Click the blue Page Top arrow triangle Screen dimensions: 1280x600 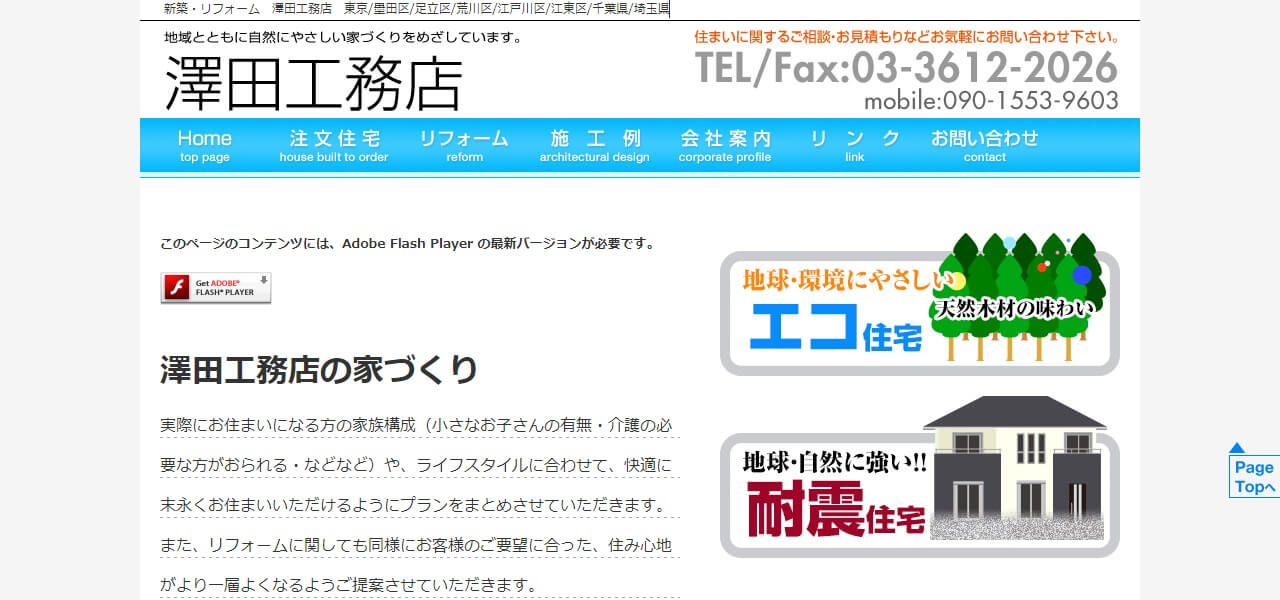pyautogui.click(x=1237, y=448)
